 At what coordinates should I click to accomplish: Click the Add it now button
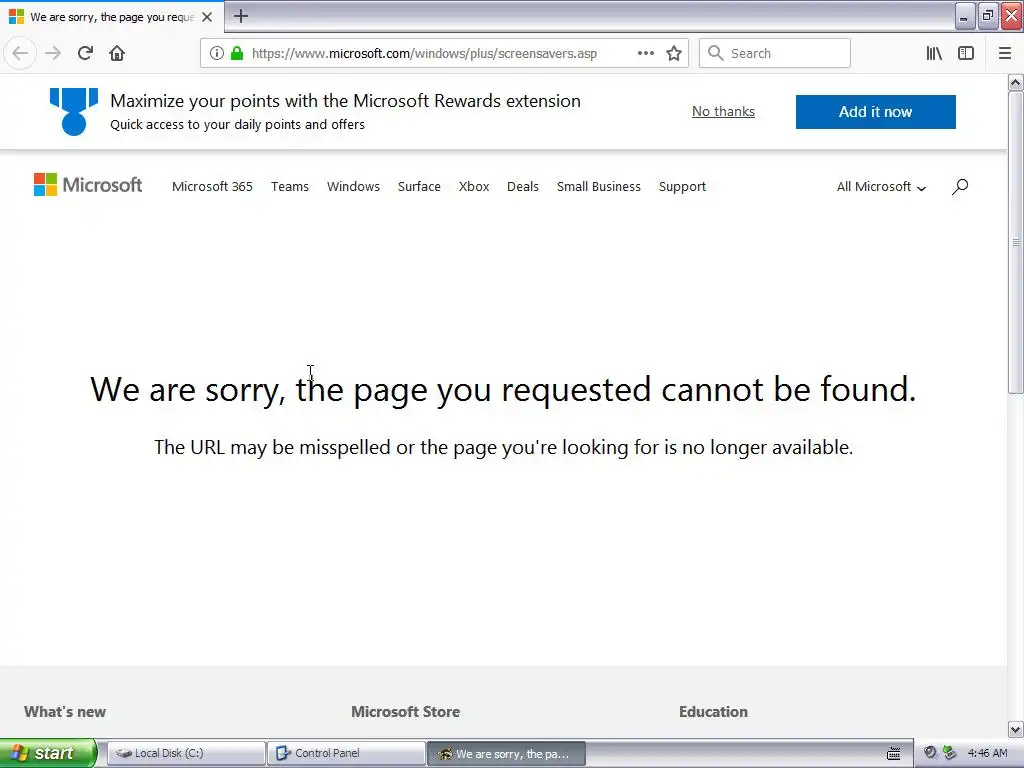tap(876, 112)
